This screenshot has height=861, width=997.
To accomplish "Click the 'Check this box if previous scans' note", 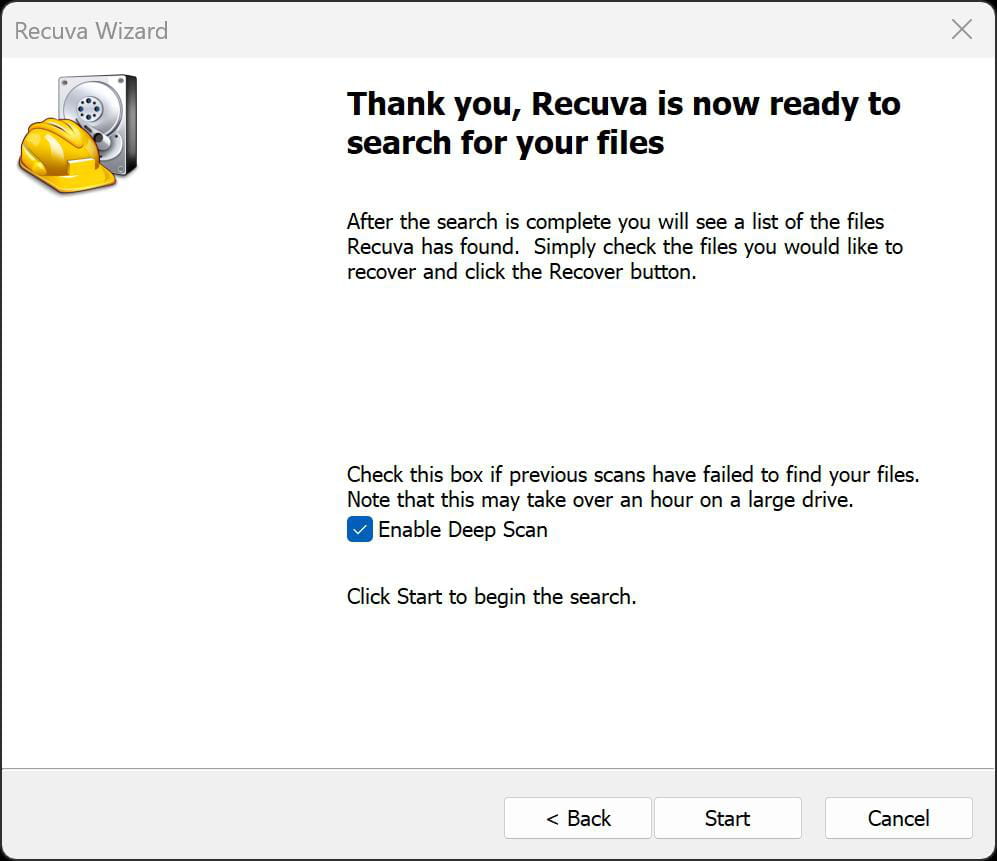I will 633,474.
